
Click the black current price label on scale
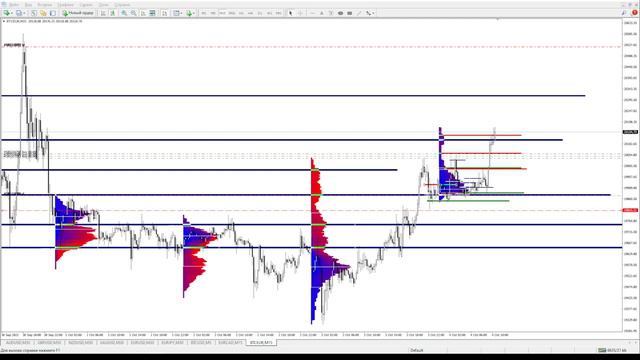(x=630, y=132)
